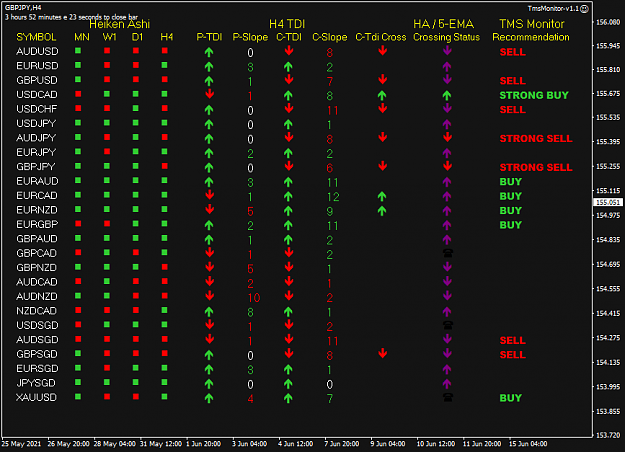Click the GBPJPY,H4 chart title

click(23, 8)
